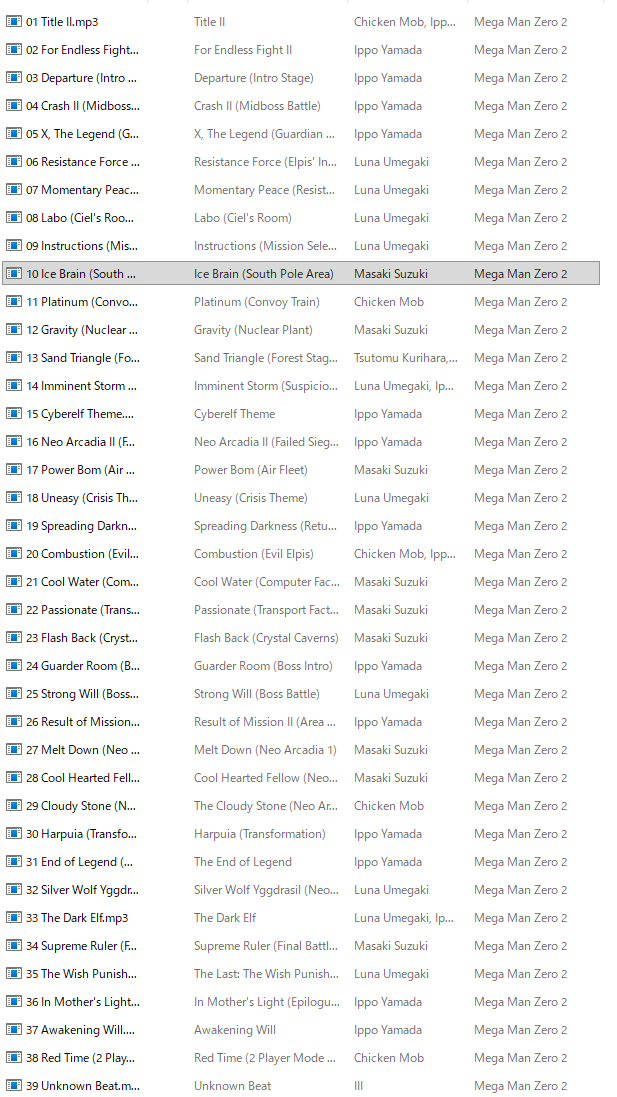Select file name 37 Awakening Will

[80, 1029]
